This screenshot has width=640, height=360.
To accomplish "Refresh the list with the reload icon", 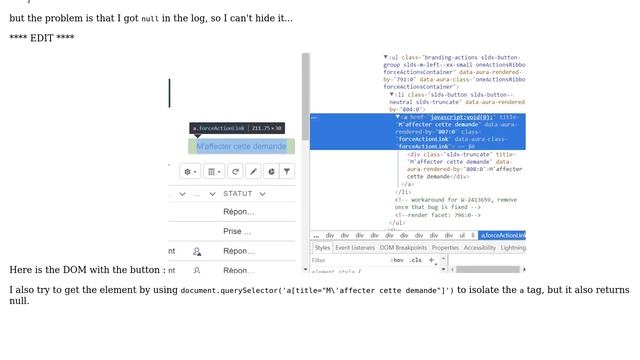I will tap(235, 172).
